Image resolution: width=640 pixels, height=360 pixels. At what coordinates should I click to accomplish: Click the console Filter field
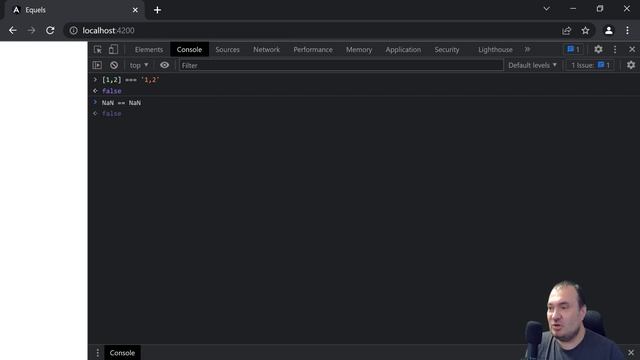click(341, 65)
